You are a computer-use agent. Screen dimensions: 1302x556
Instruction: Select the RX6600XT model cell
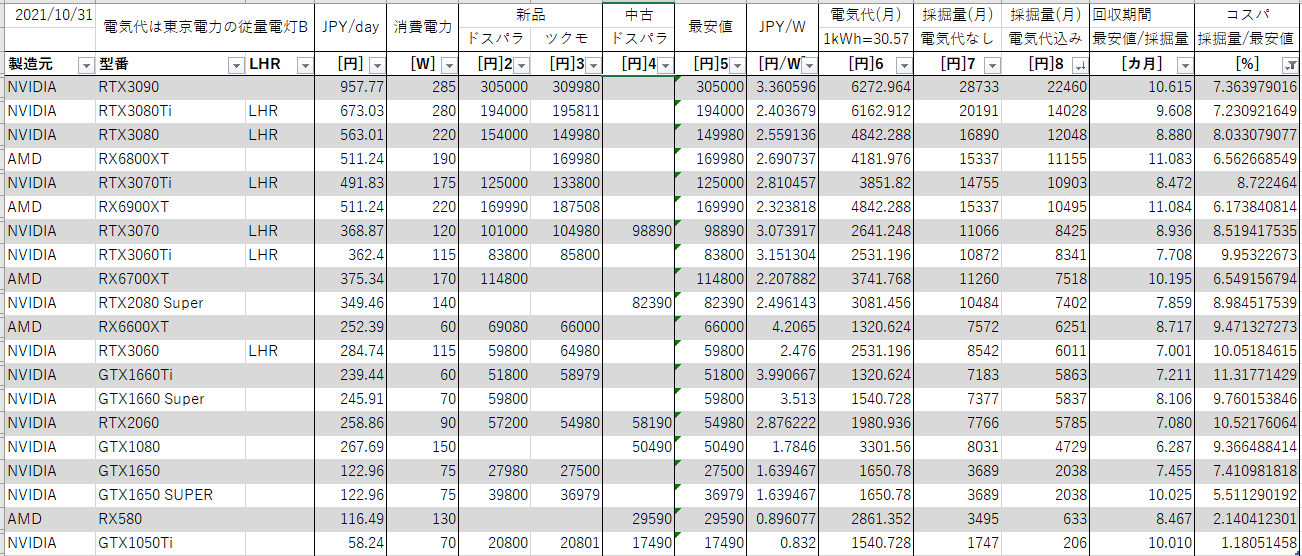pos(170,327)
